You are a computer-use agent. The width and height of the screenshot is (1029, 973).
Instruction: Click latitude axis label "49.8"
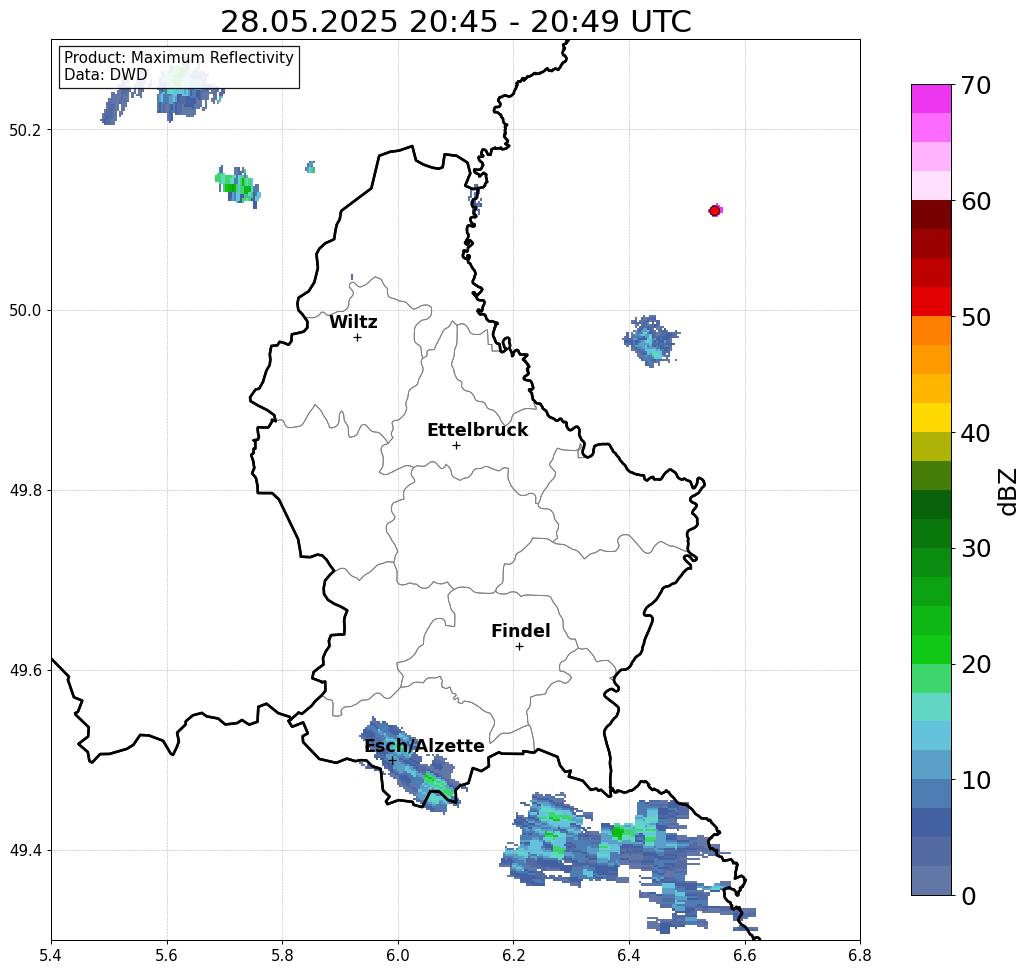[24, 491]
